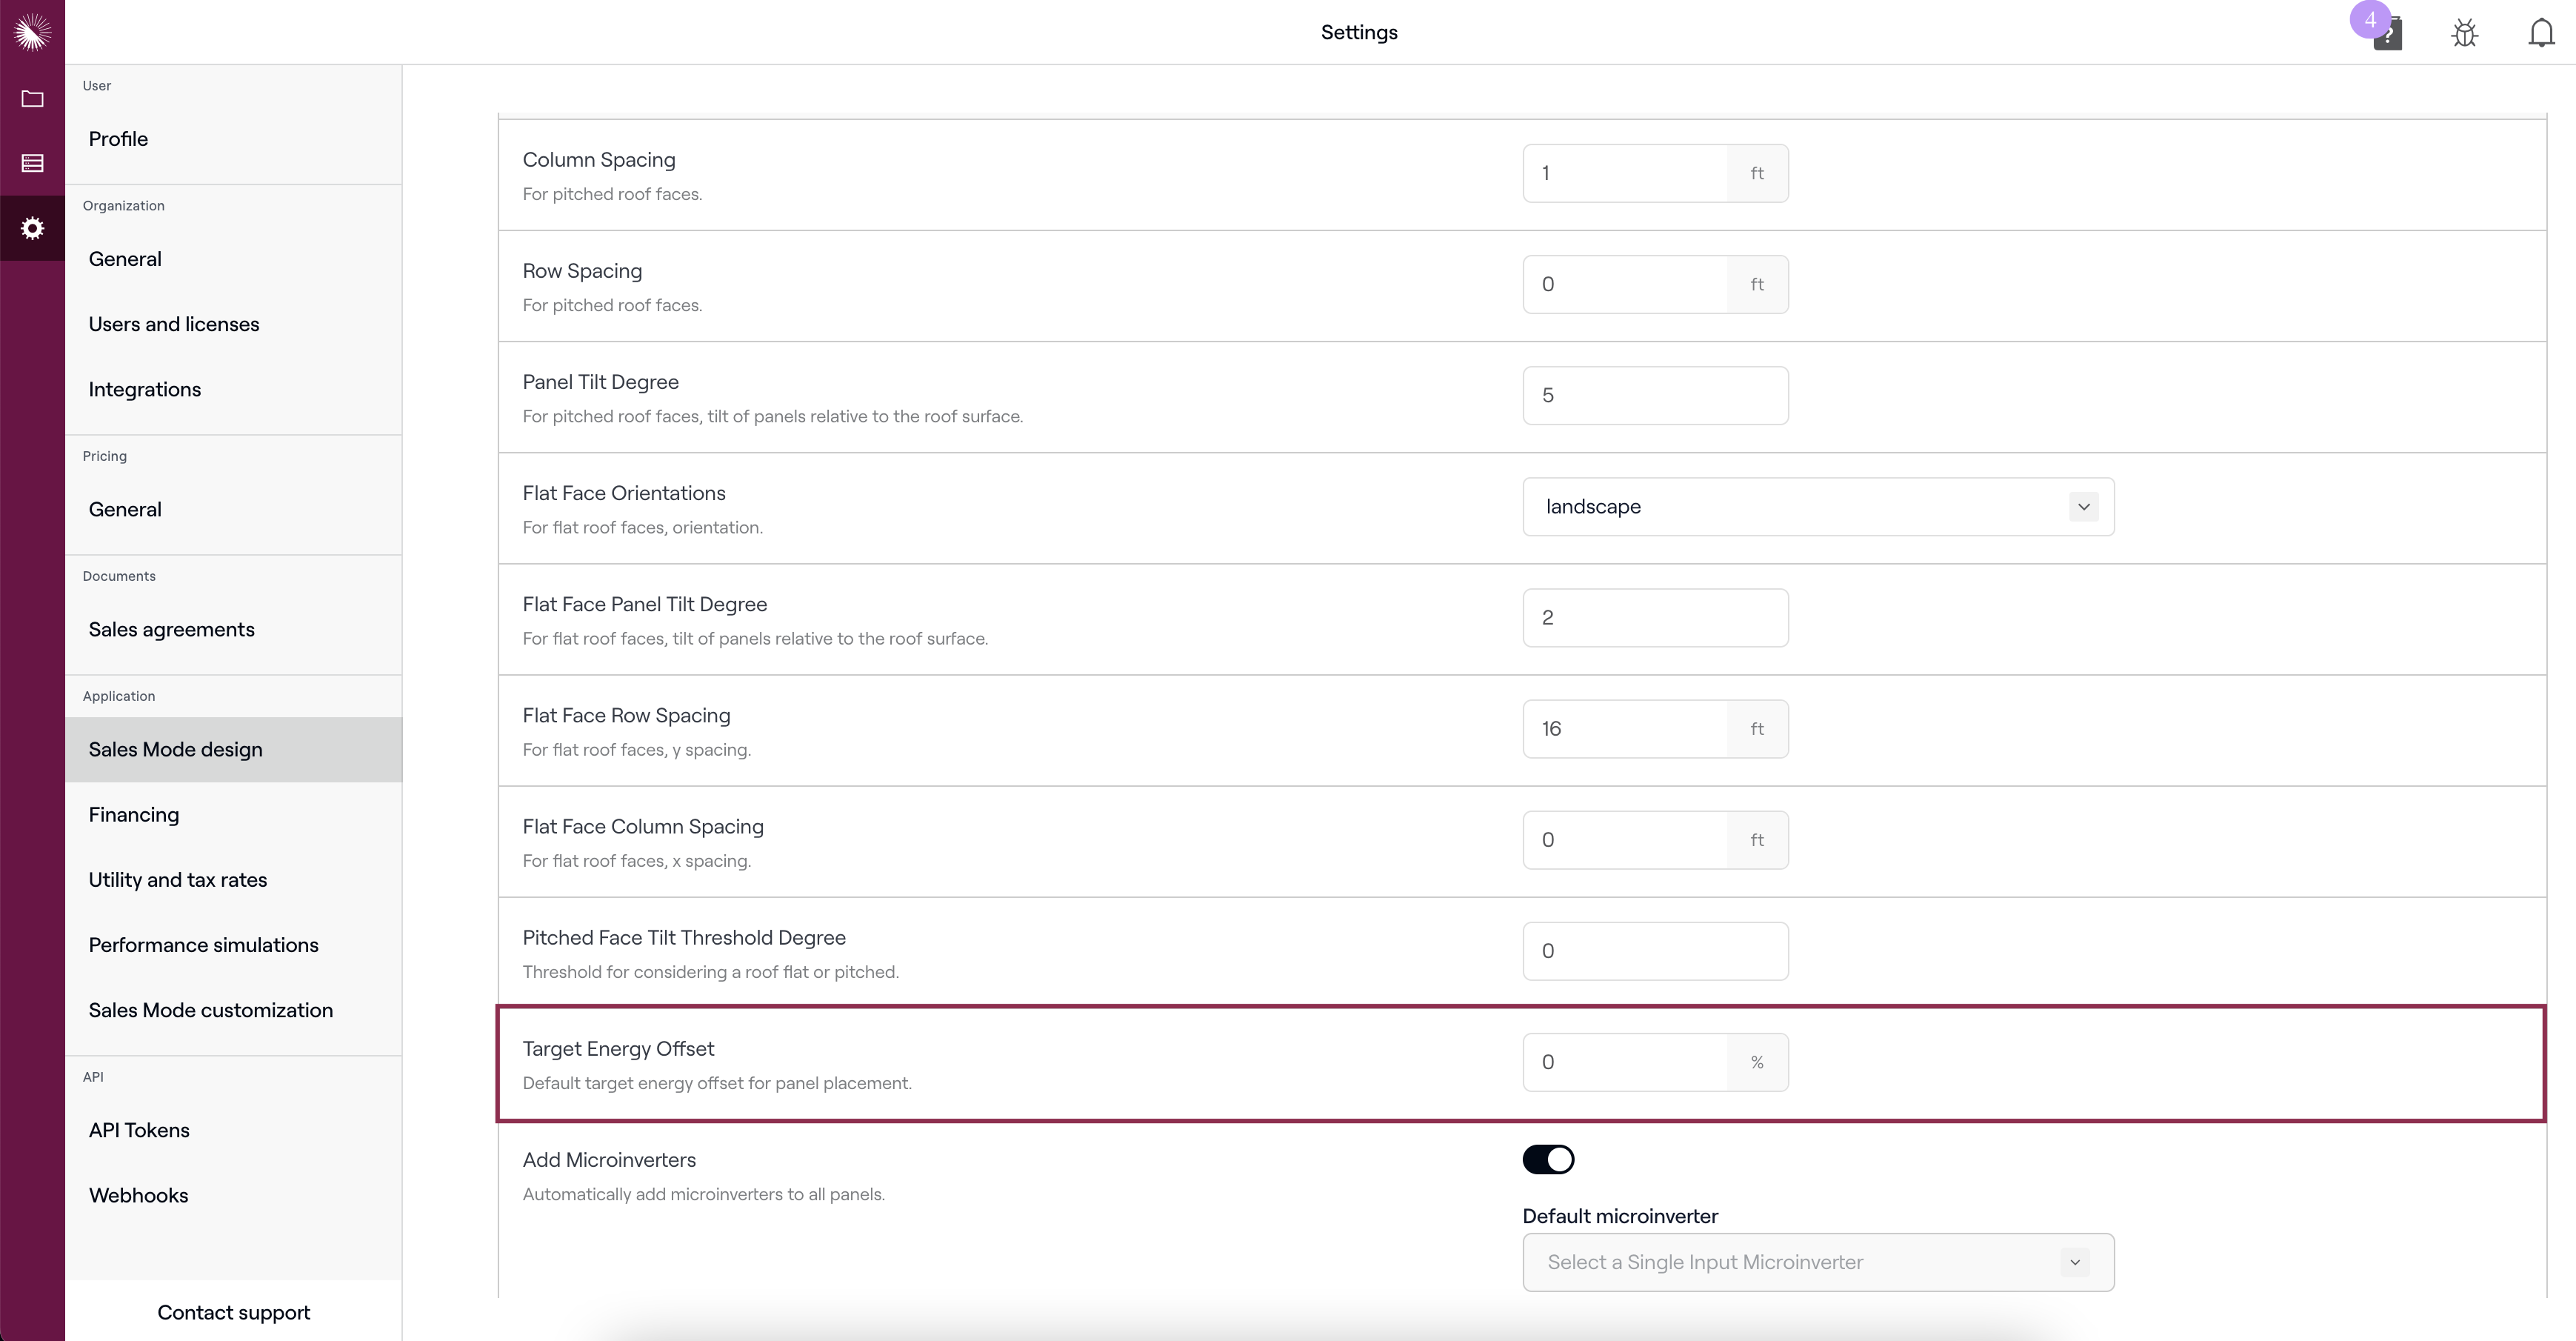
Task: Open Users and licenses
Action: 233,324
